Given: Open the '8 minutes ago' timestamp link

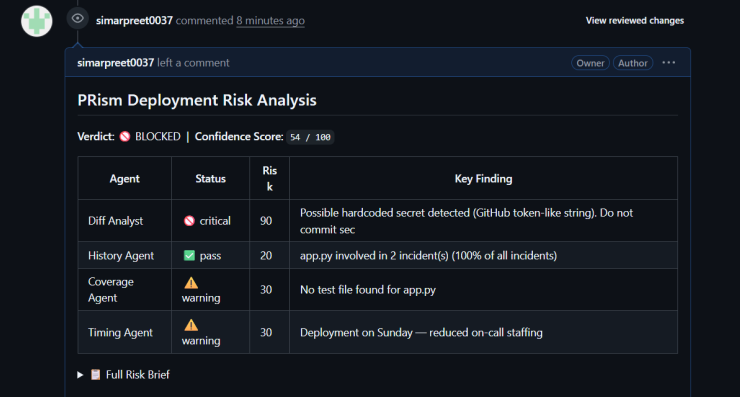Looking at the screenshot, I should point(270,20).
